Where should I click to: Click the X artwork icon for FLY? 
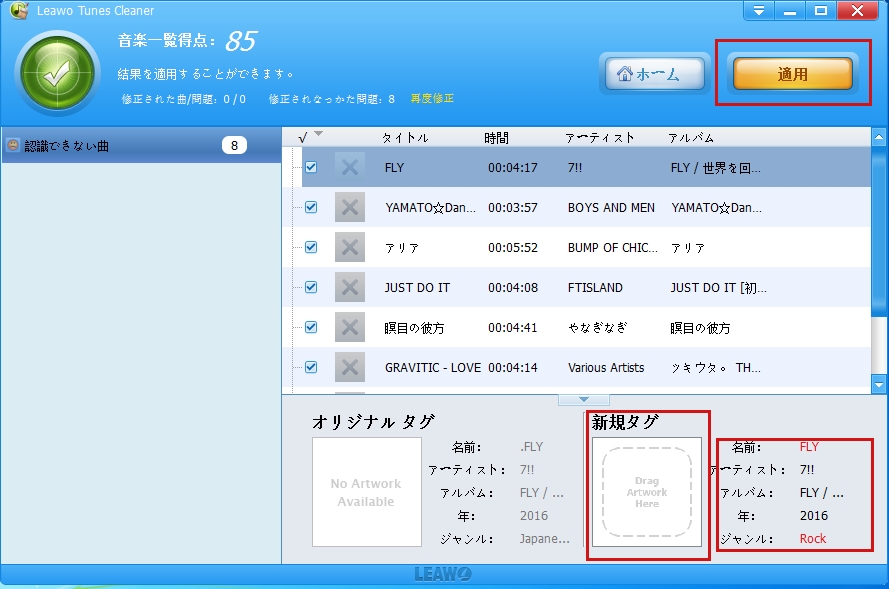349,167
